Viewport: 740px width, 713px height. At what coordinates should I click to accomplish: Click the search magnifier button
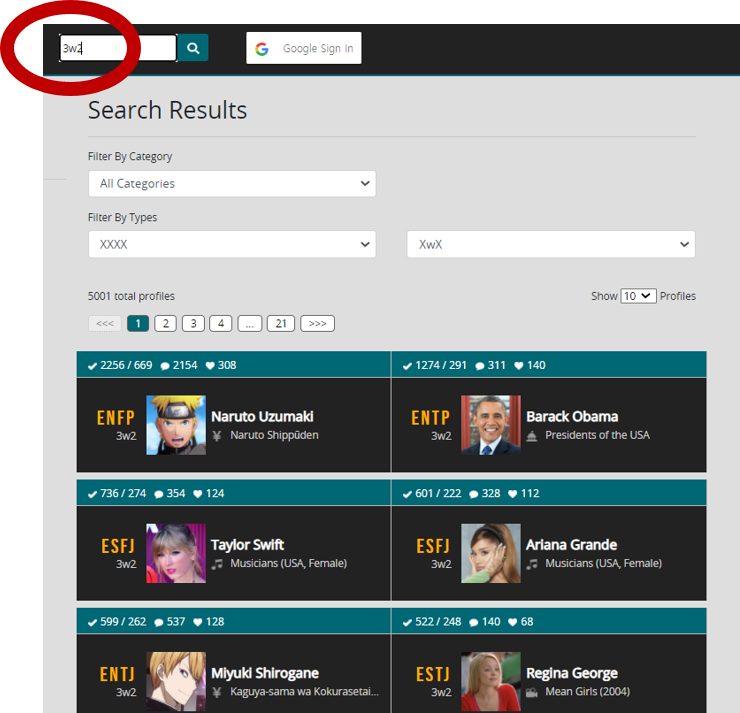click(x=193, y=48)
